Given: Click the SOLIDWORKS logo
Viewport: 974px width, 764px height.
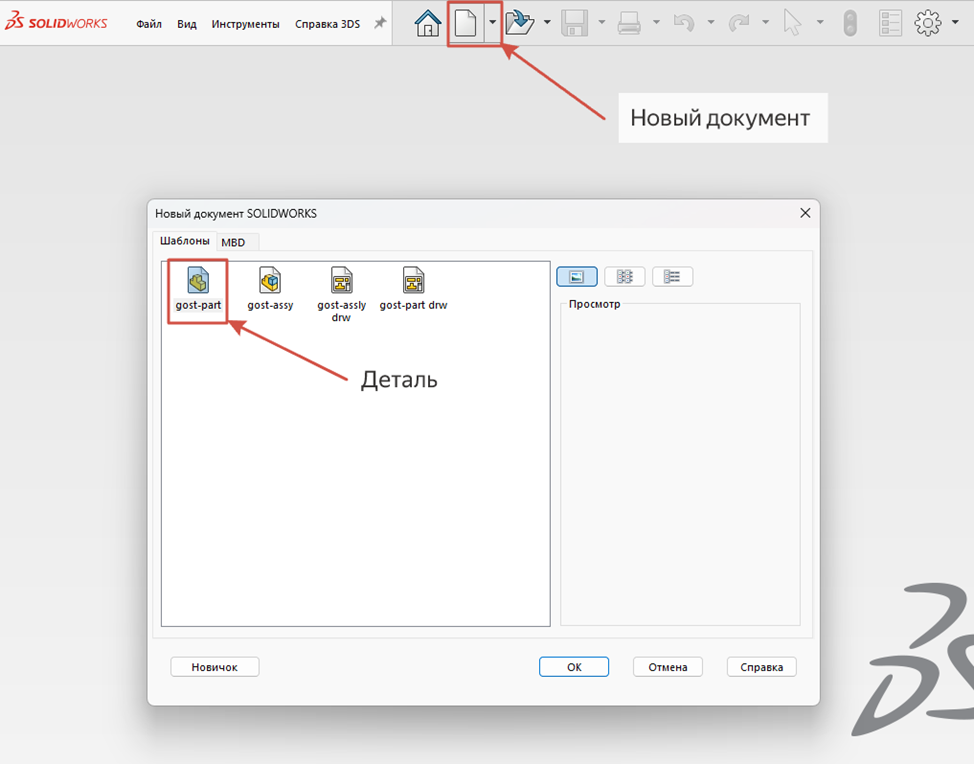Looking at the screenshot, I should (x=56, y=22).
